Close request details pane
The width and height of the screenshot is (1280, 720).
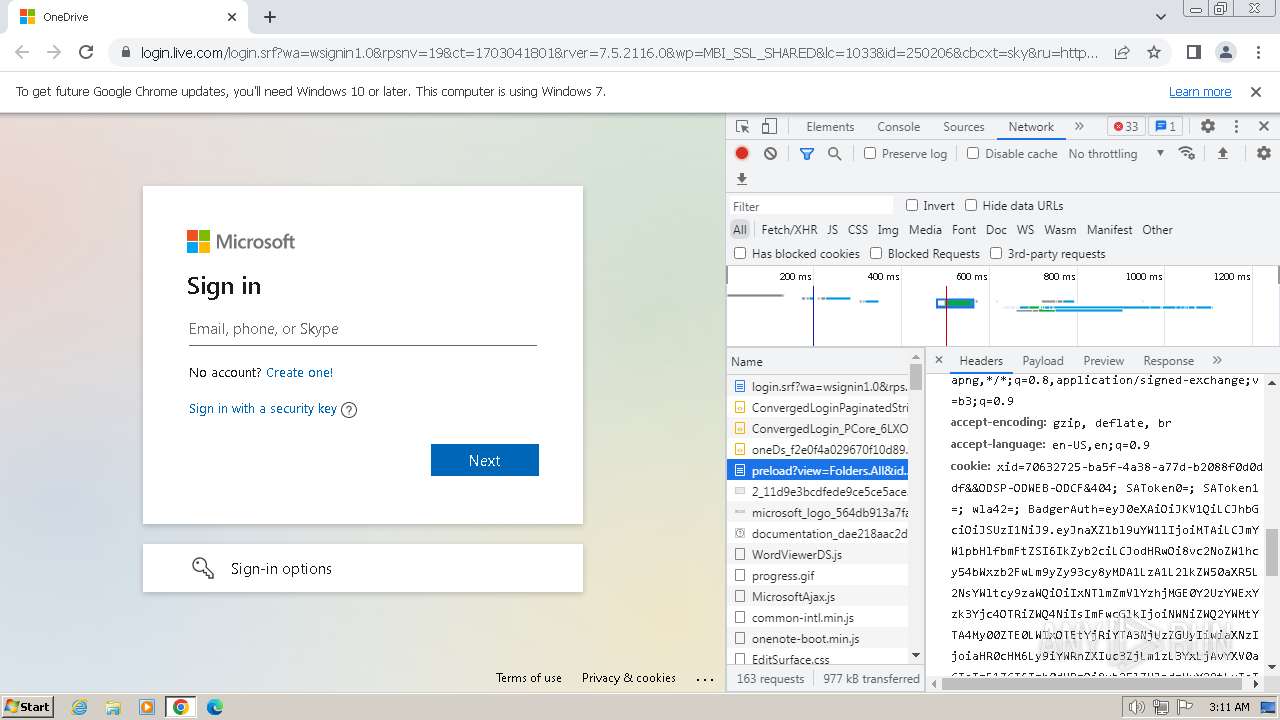939,360
